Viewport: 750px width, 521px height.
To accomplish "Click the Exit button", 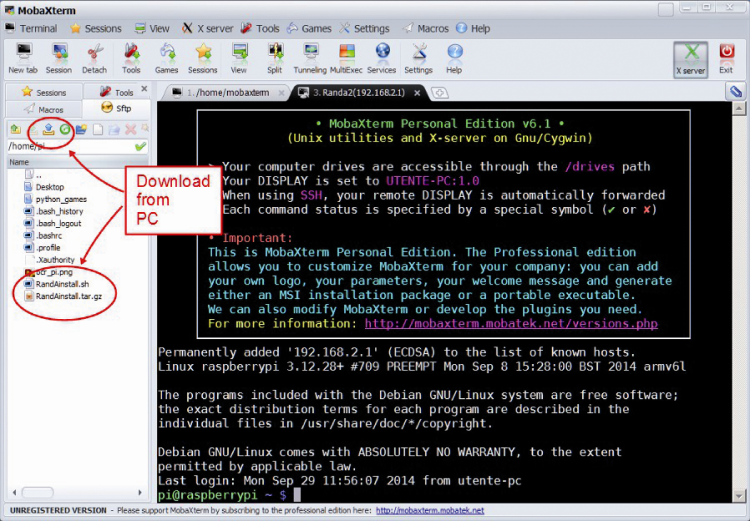I will [x=726, y=58].
